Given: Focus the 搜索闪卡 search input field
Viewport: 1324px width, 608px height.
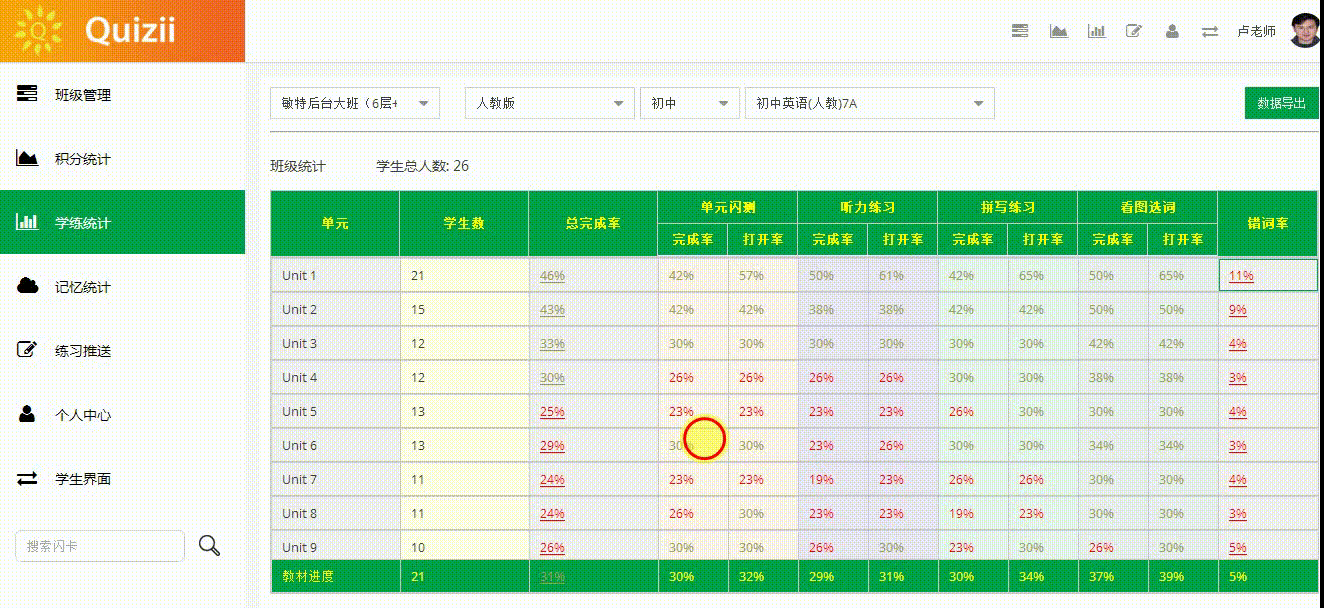Looking at the screenshot, I should tap(100, 546).
